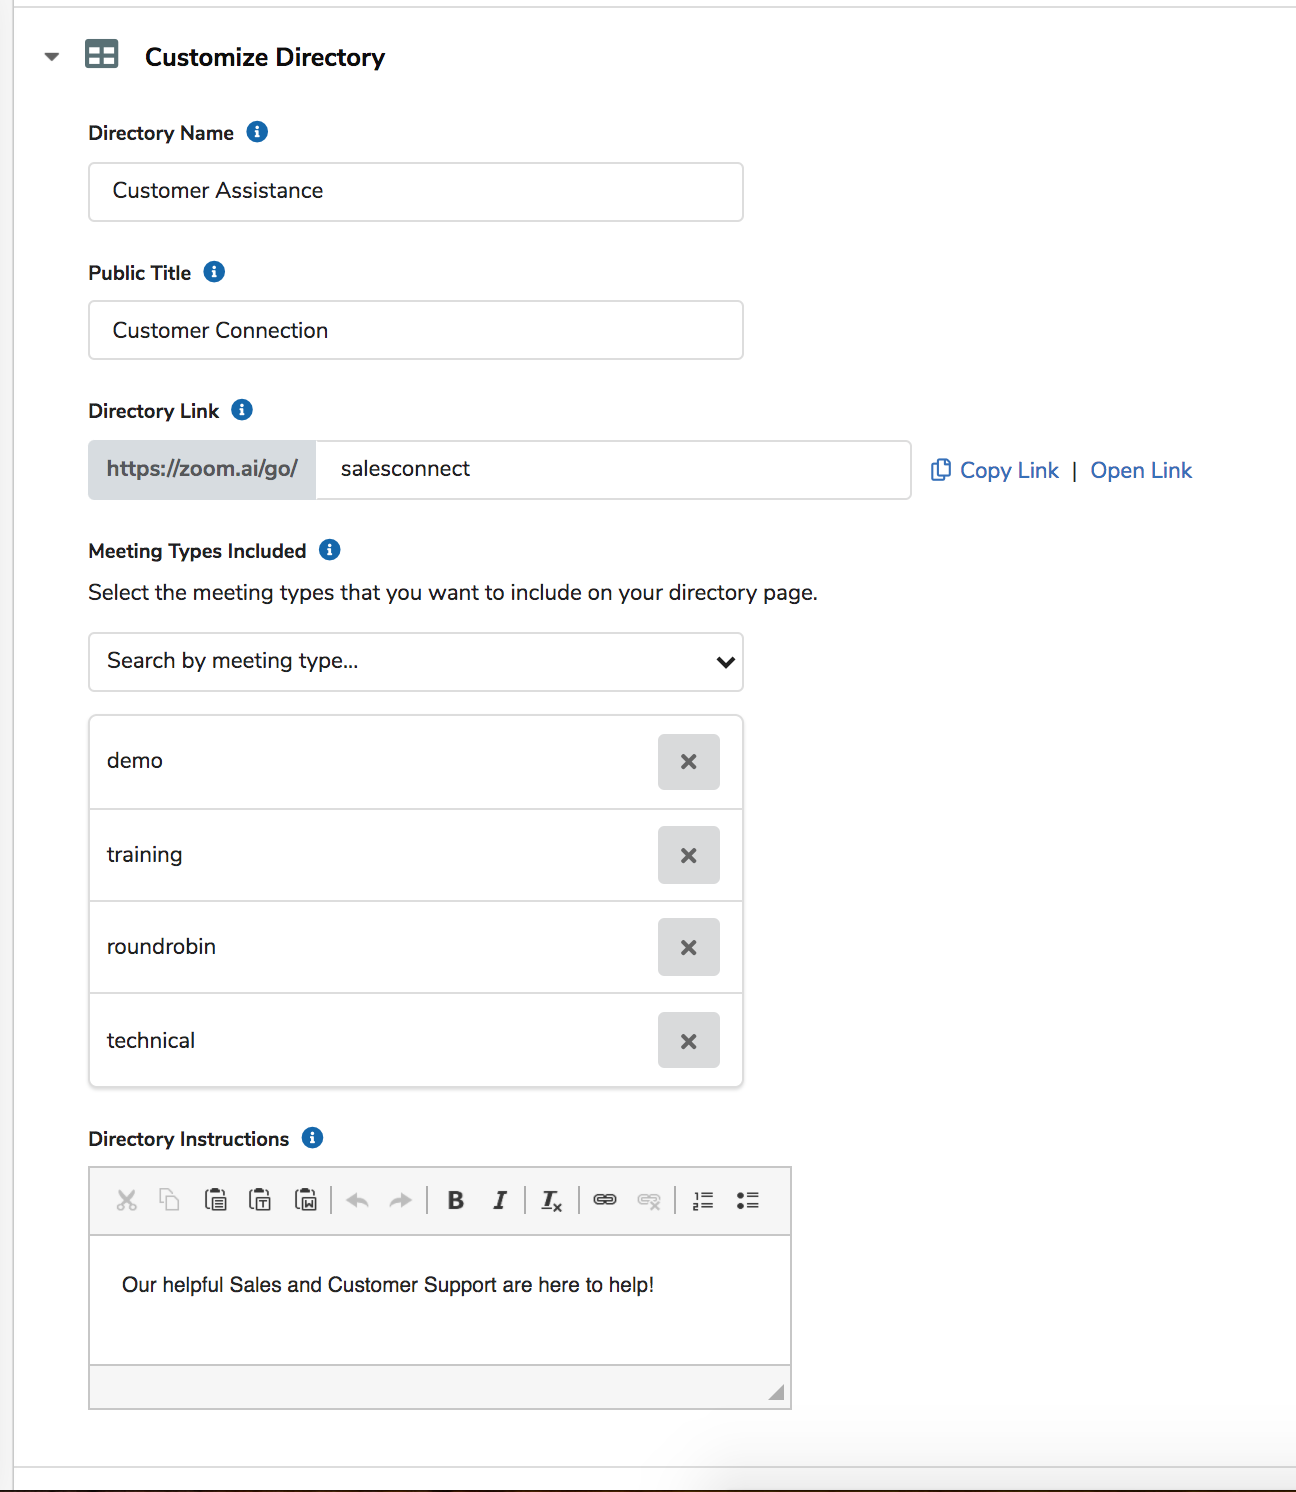Insert numbered list in instructions editor
Screen dimensions: 1296x1492
coord(703,1200)
